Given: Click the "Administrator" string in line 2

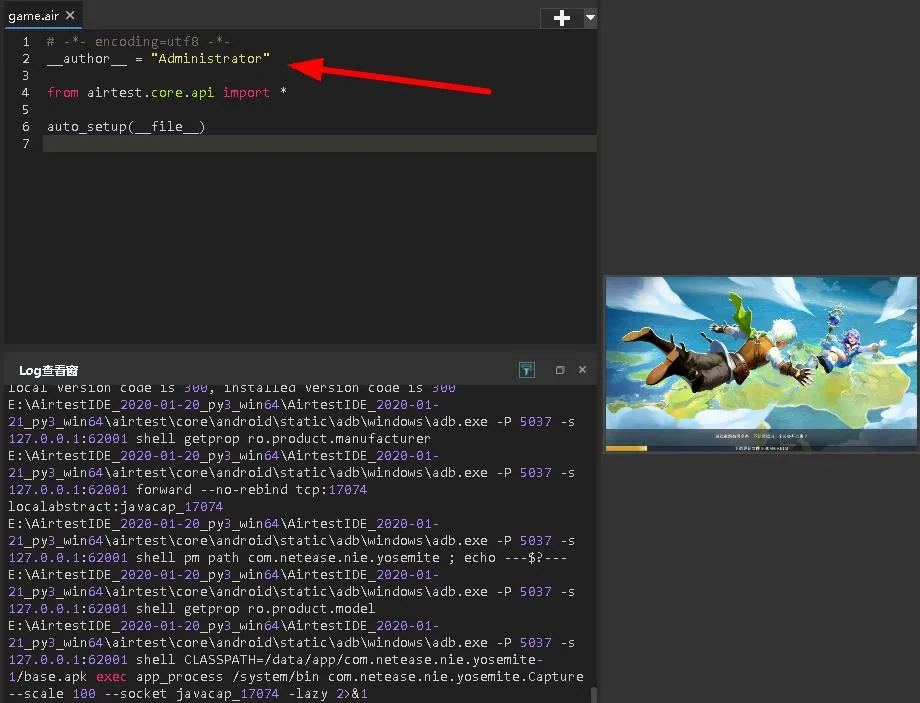Looking at the screenshot, I should point(210,59).
